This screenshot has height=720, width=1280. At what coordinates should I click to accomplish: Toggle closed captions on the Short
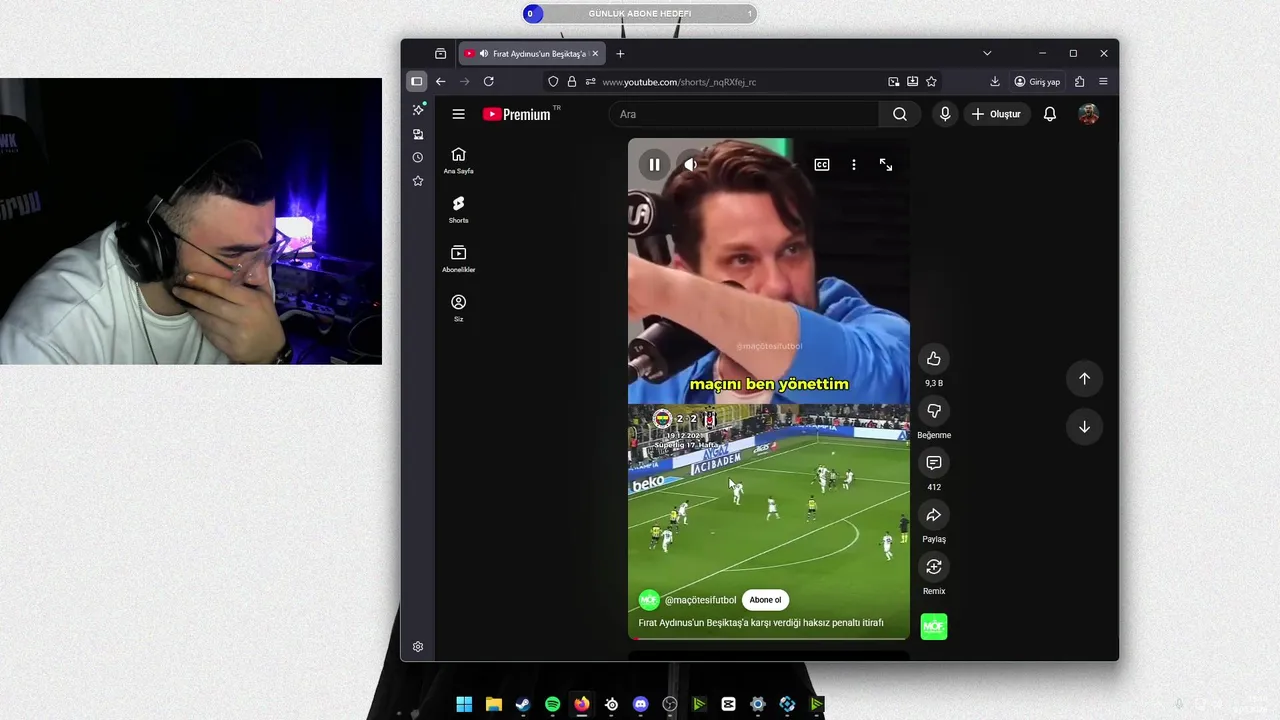click(822, 165)
